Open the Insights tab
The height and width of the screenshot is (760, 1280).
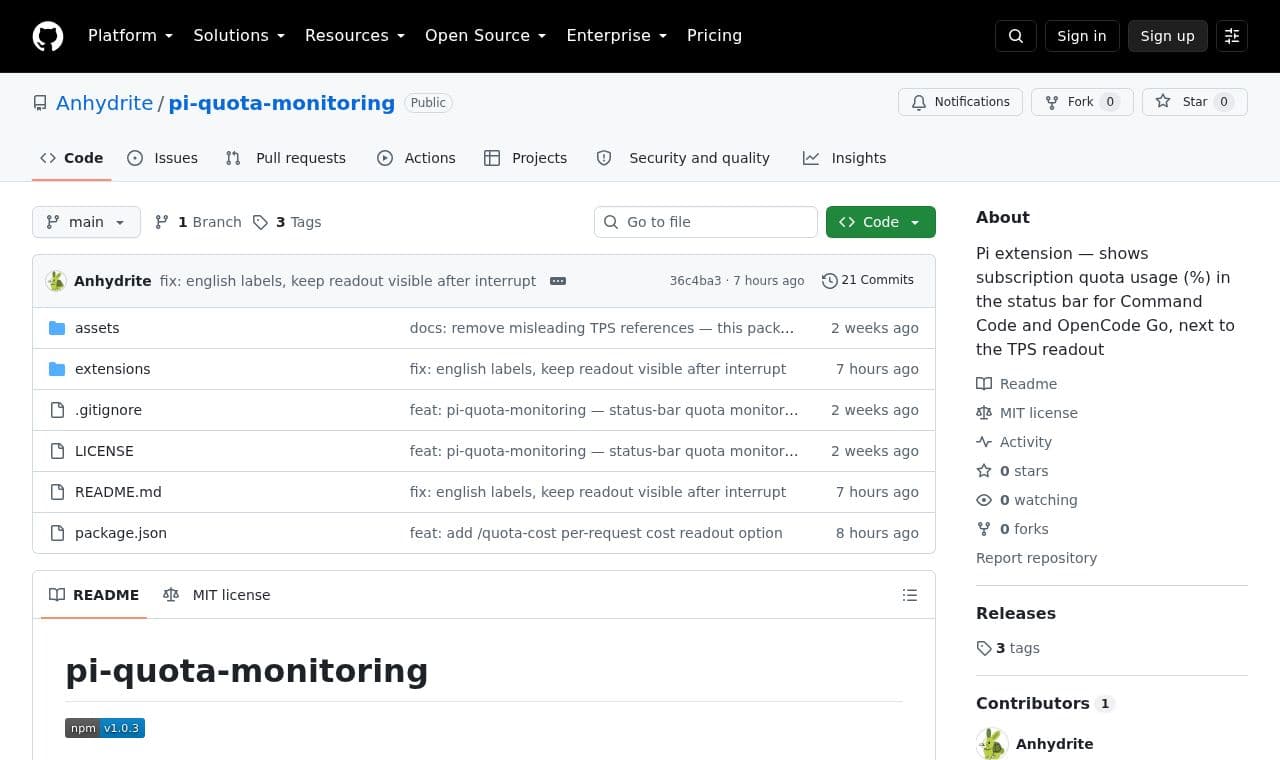pos(844,158)
